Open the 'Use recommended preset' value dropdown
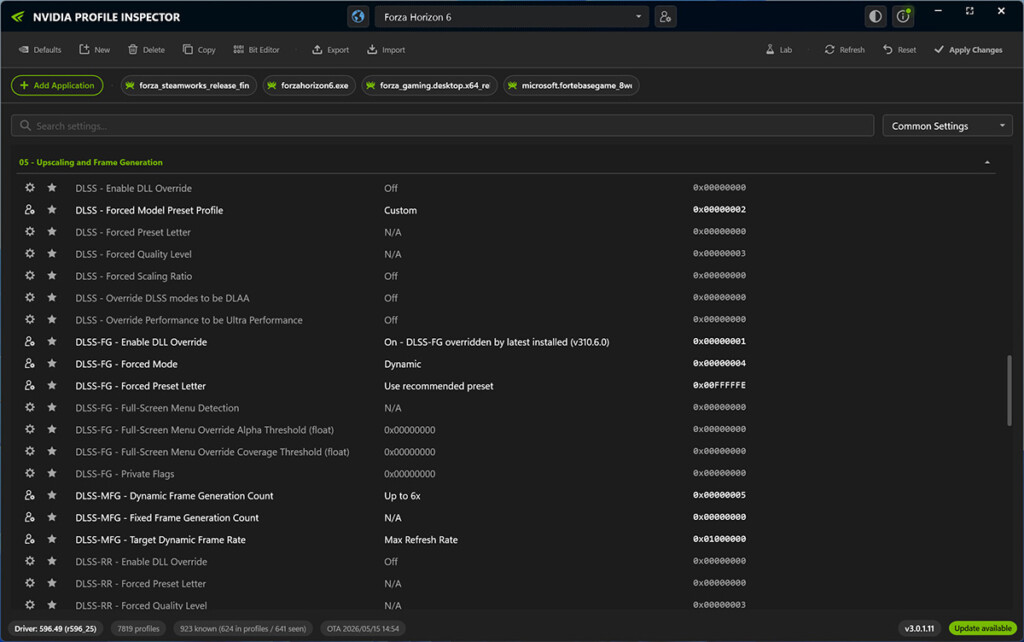The width and height of the screenshot is (1024, 642). (438, 386)
